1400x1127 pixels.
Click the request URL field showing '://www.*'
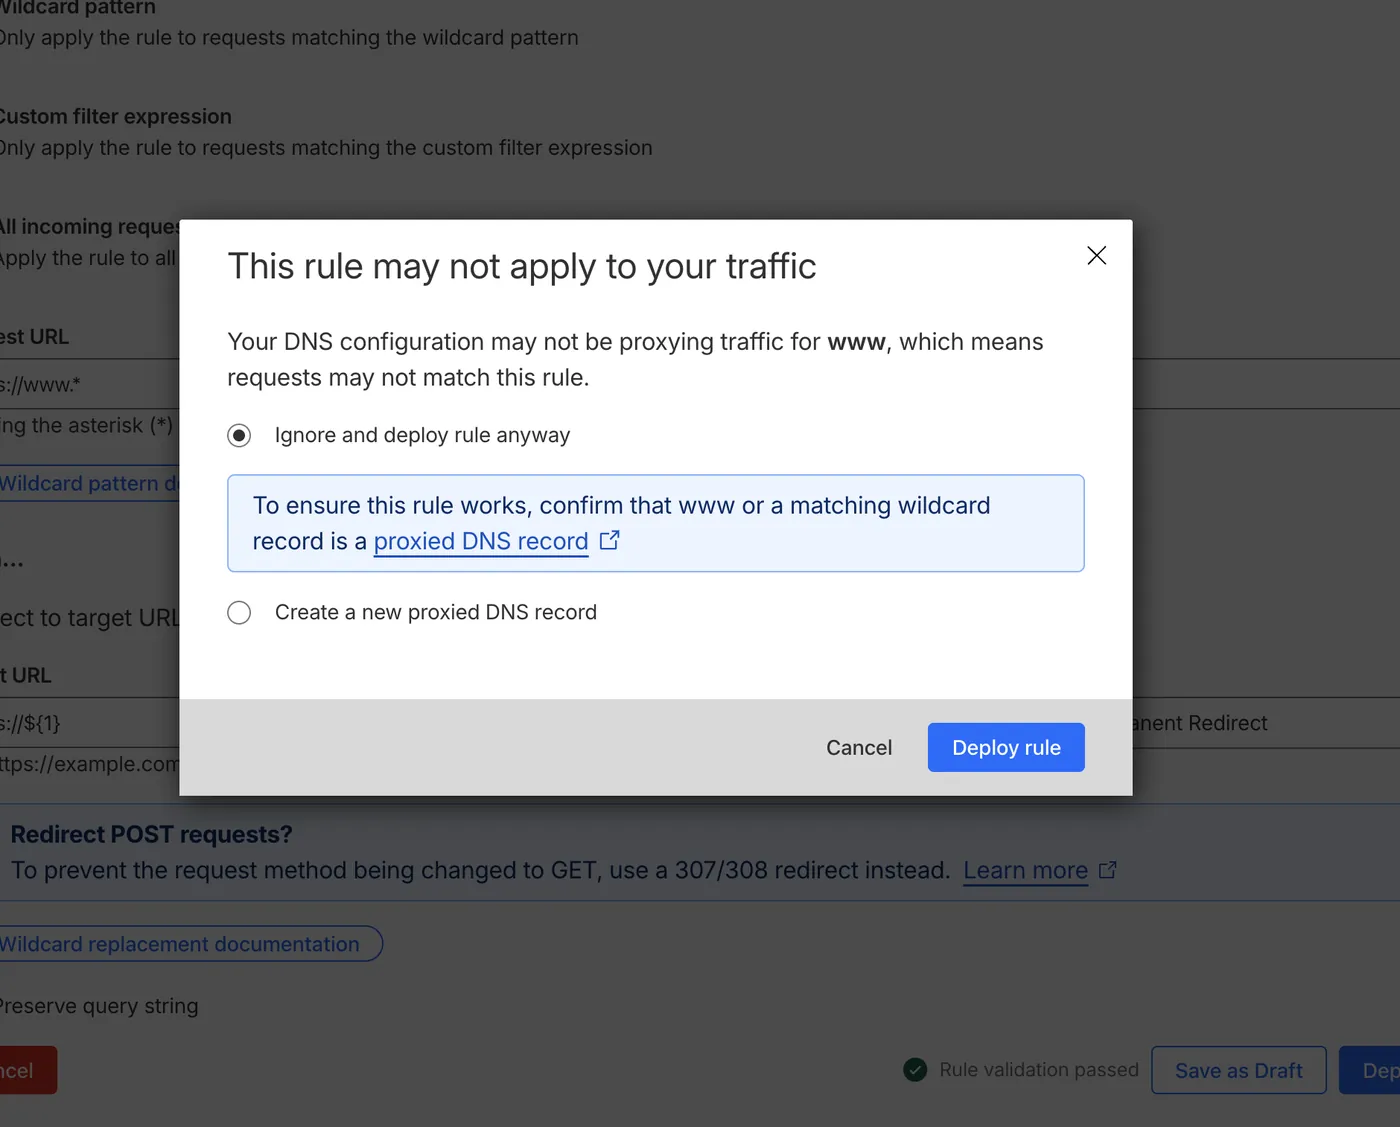pos(90,384)
